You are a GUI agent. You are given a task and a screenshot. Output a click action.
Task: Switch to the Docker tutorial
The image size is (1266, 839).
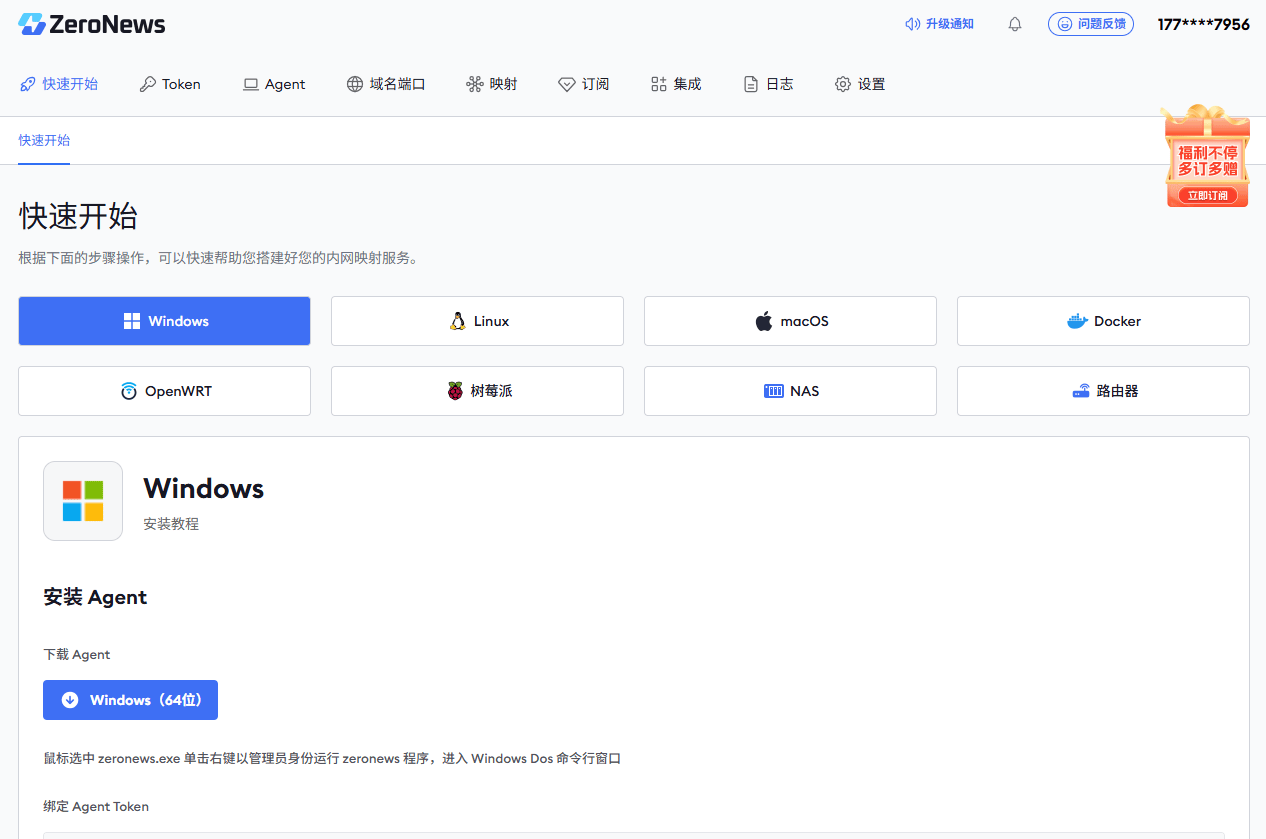pos(1103,321)
